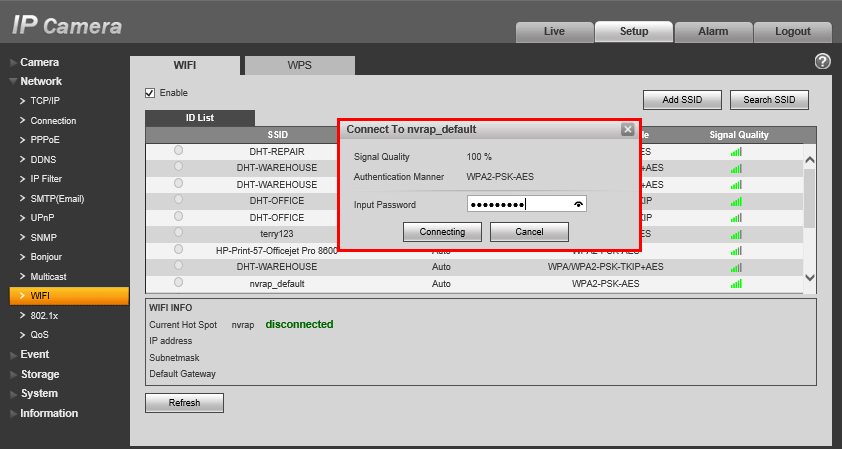Click the Search SSID button
The image size is (842, 449).
[769, 100]
